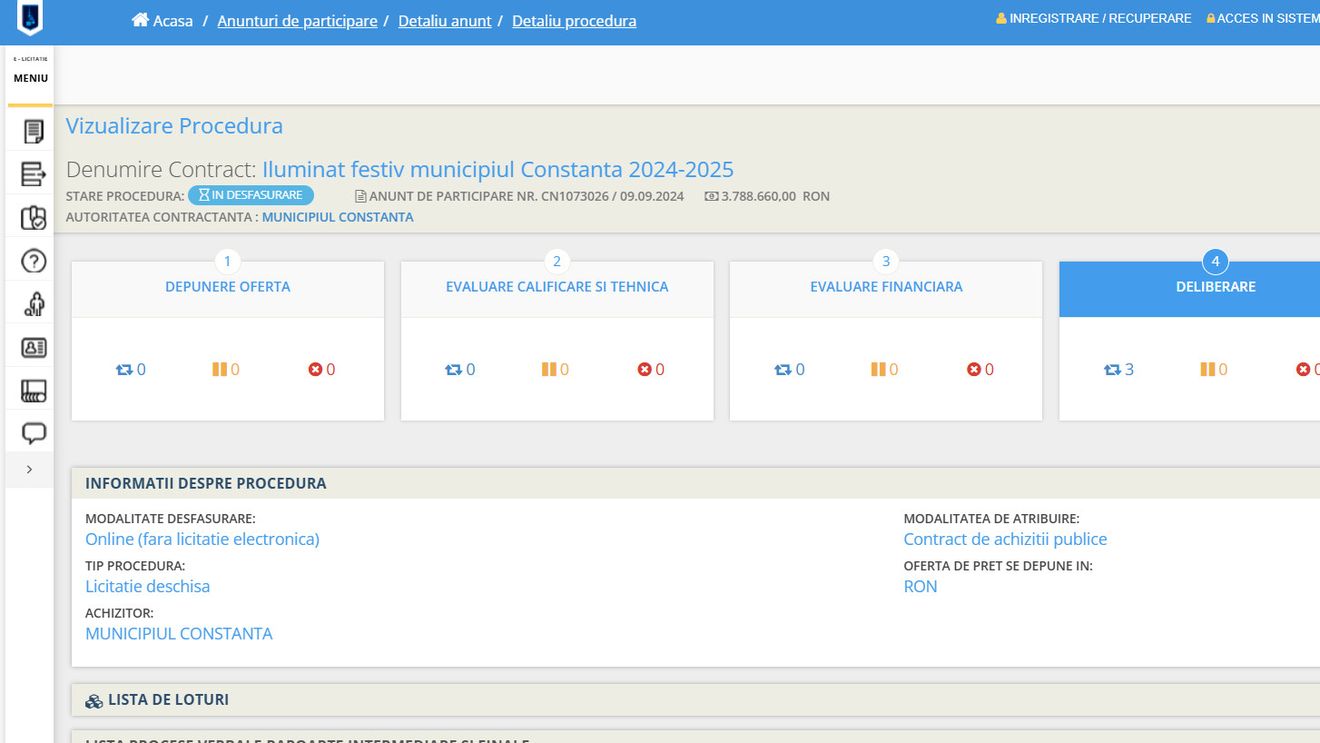1320x743 pixels.
Task: Click retweet icon in EVALUARE FINANCIARA card
Action: tap(783, 369)
